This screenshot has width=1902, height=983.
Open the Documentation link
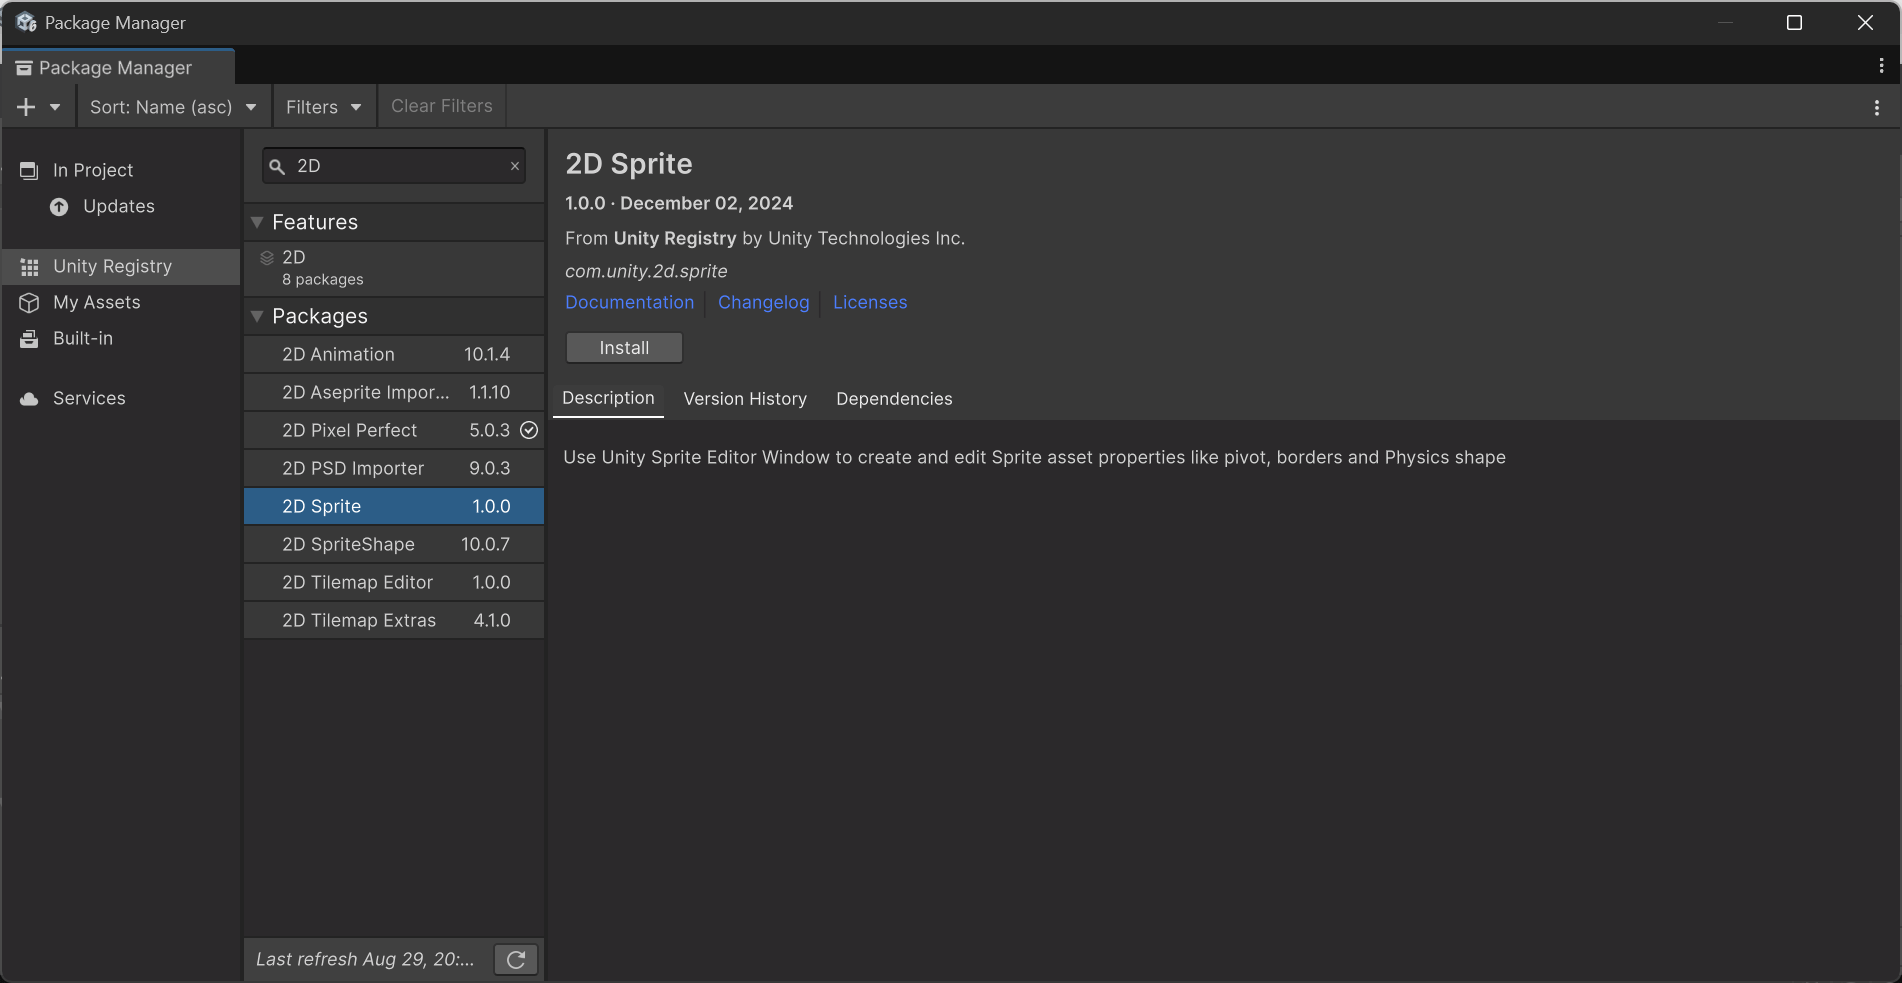click(x=629, y=302)
